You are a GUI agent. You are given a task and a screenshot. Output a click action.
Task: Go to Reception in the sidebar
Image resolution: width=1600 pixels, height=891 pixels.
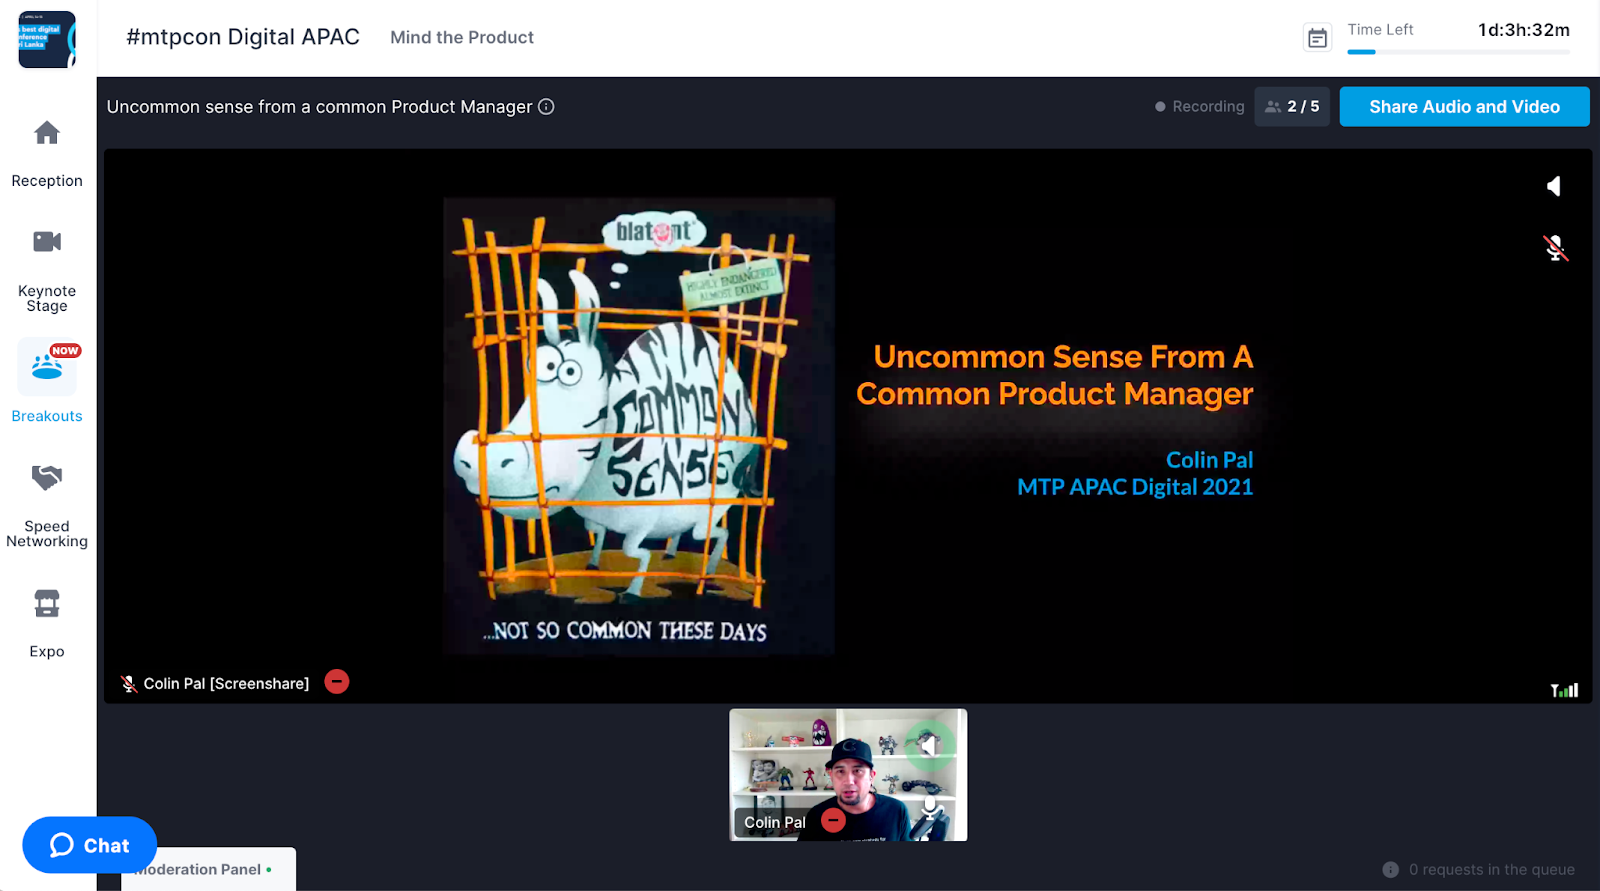coord(47,152)
